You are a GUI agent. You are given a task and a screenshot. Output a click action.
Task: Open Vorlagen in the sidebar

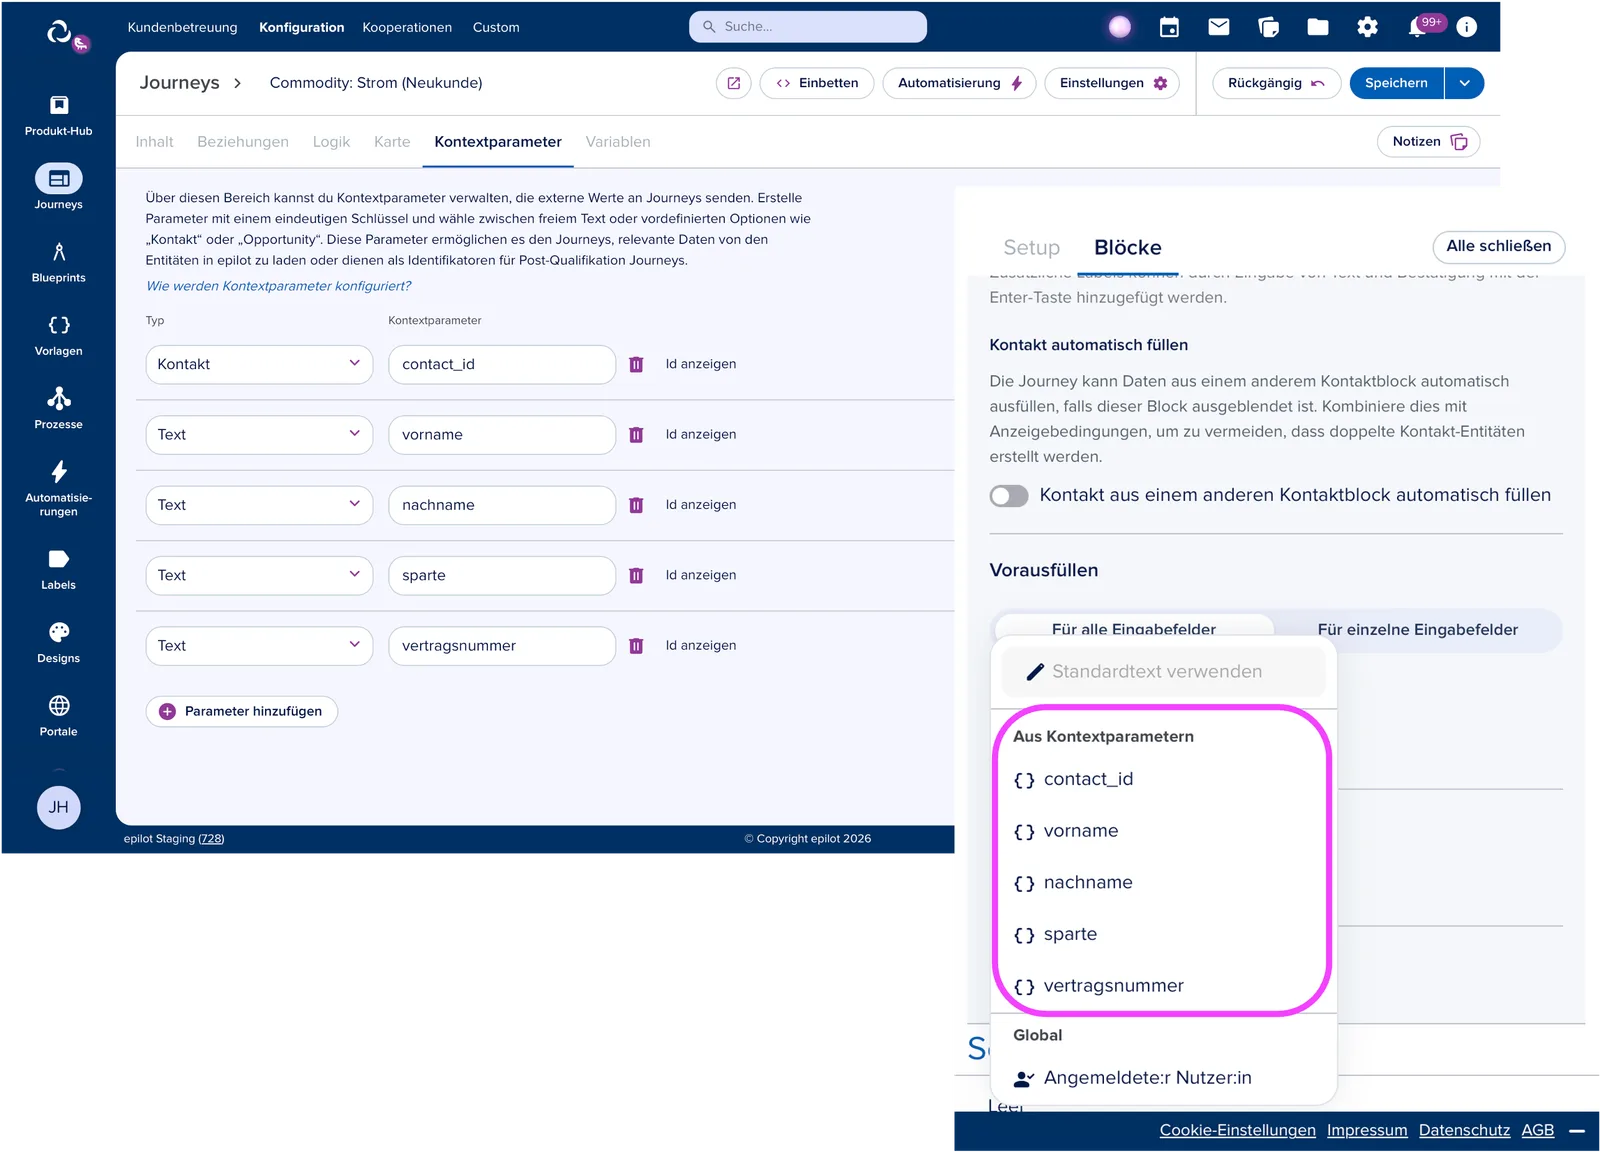tap(59, 336)
